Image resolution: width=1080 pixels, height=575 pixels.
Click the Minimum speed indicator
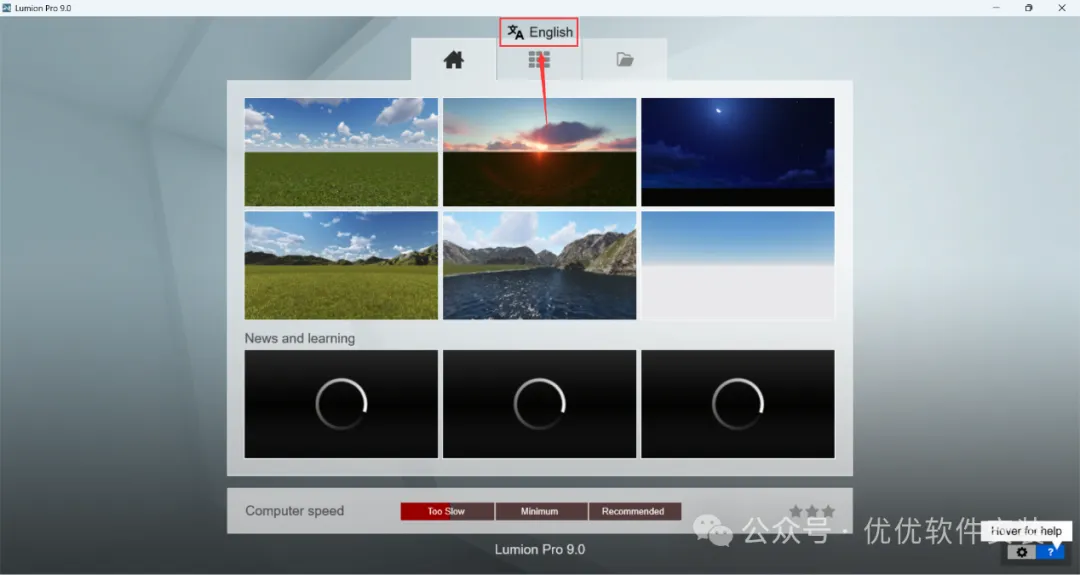(541, 511)
